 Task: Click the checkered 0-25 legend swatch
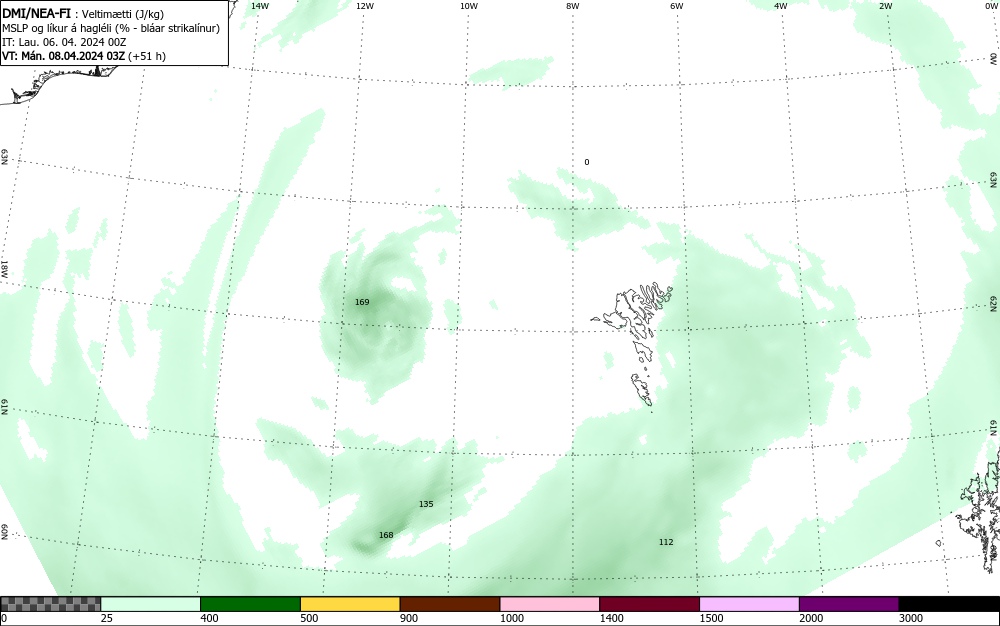coord(50,604)
